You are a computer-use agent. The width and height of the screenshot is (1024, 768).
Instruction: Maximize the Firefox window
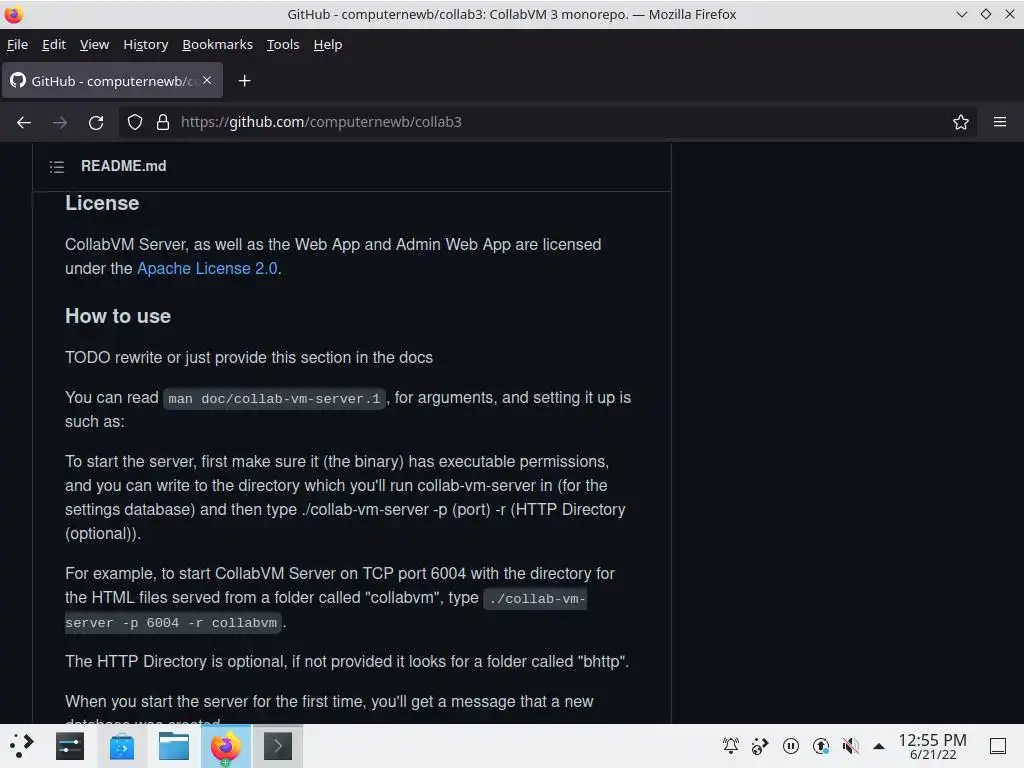click(985, 14)
